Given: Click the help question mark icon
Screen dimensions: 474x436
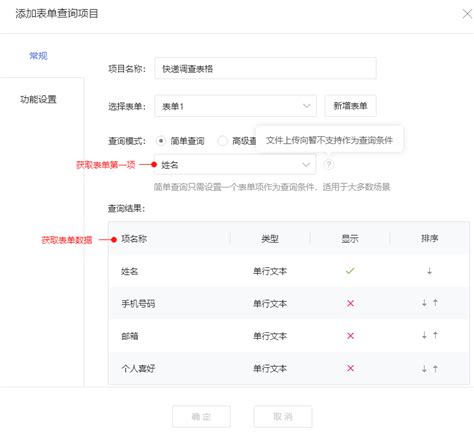Looking at the screenshot, I should click(x=329, y=164).
